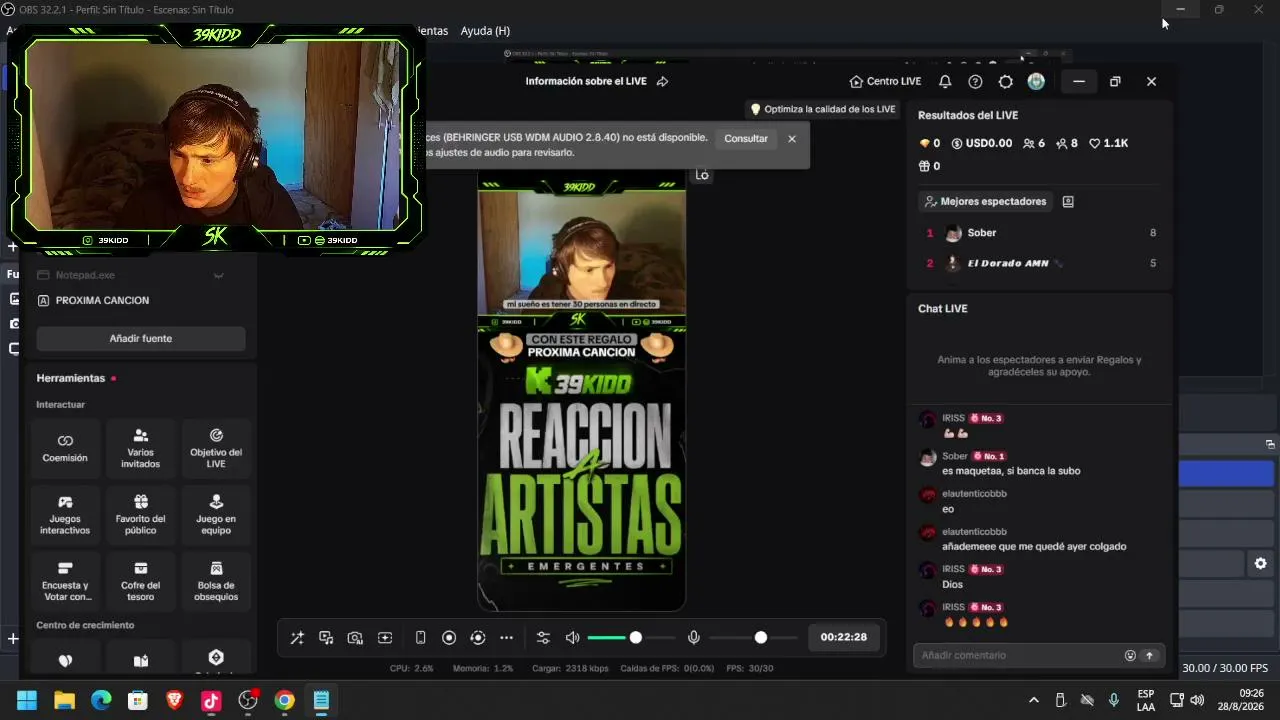Screen dimensions: 1280x720
Task: Share via Información sobre el LIVE arrow
Action: tap(662, 82)
